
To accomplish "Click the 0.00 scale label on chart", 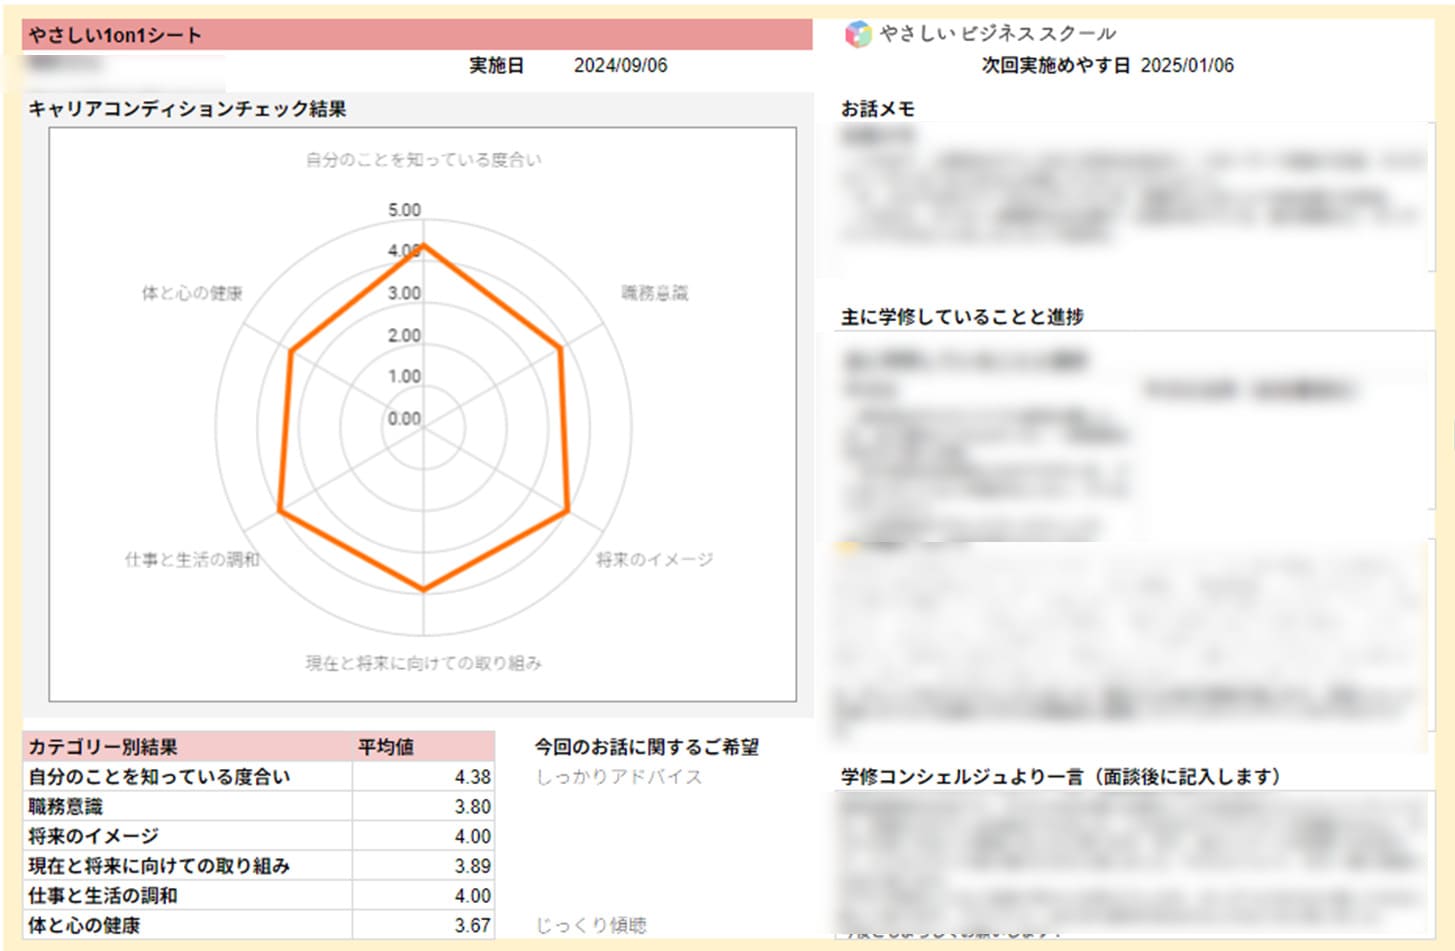I will 404,419.
